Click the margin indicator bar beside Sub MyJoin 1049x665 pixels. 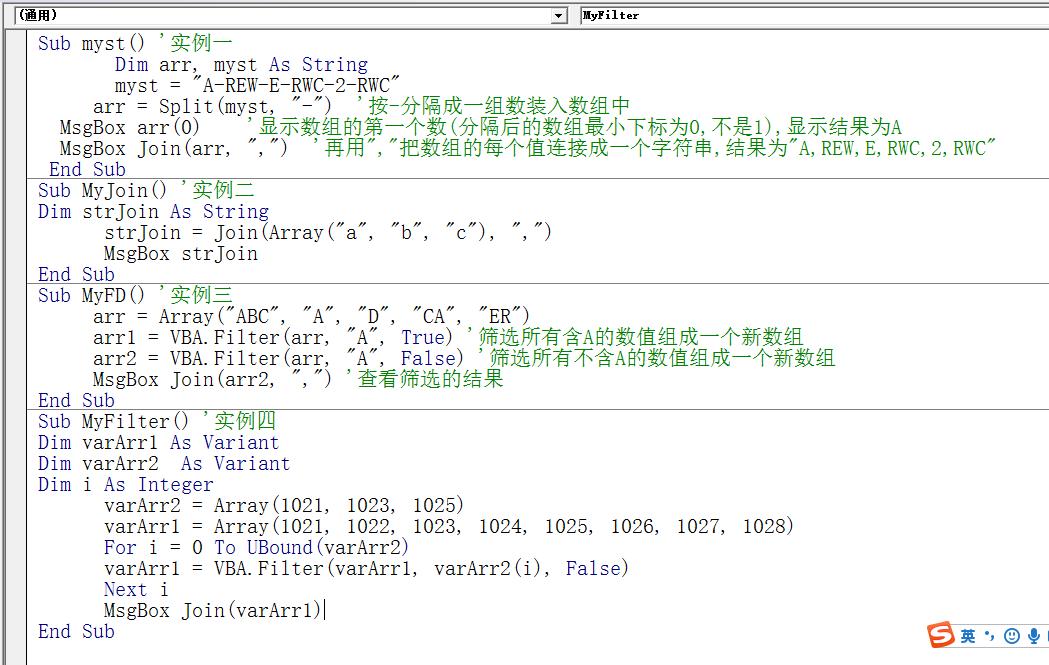(15, 191)
